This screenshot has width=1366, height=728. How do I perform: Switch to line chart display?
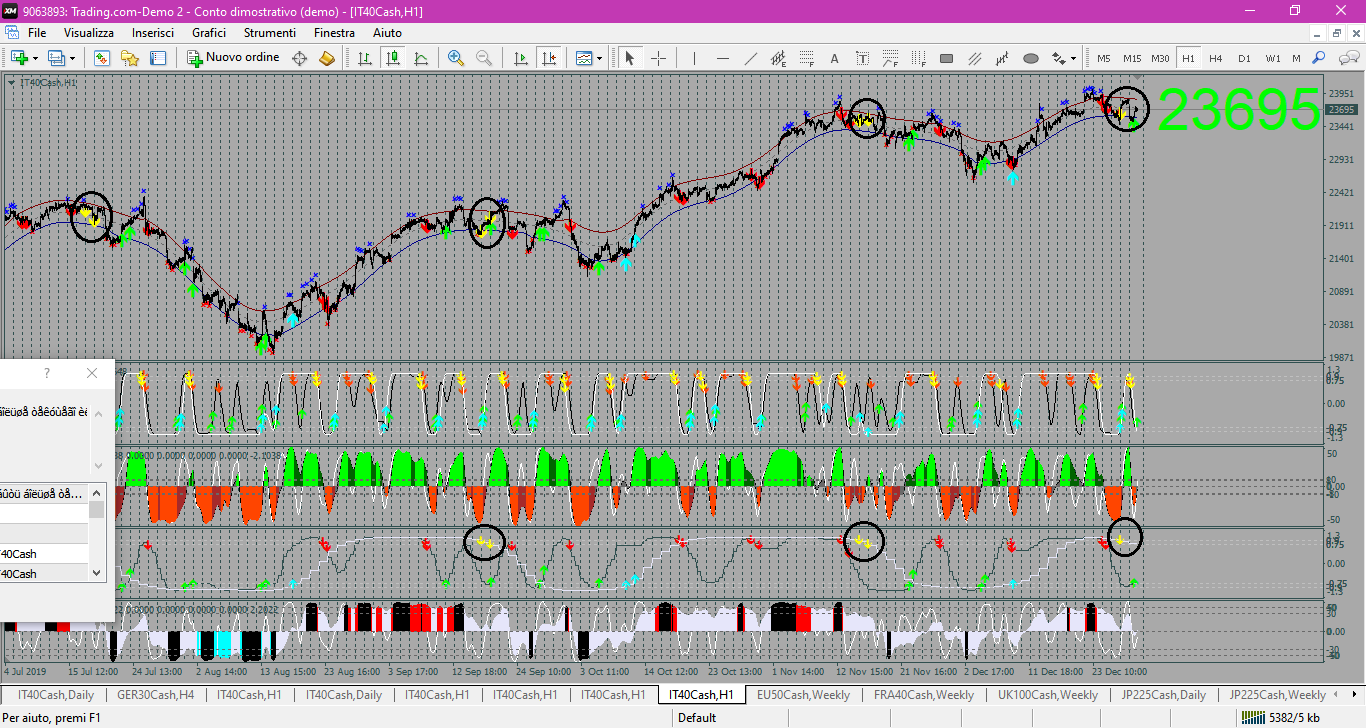click(421, 58)
